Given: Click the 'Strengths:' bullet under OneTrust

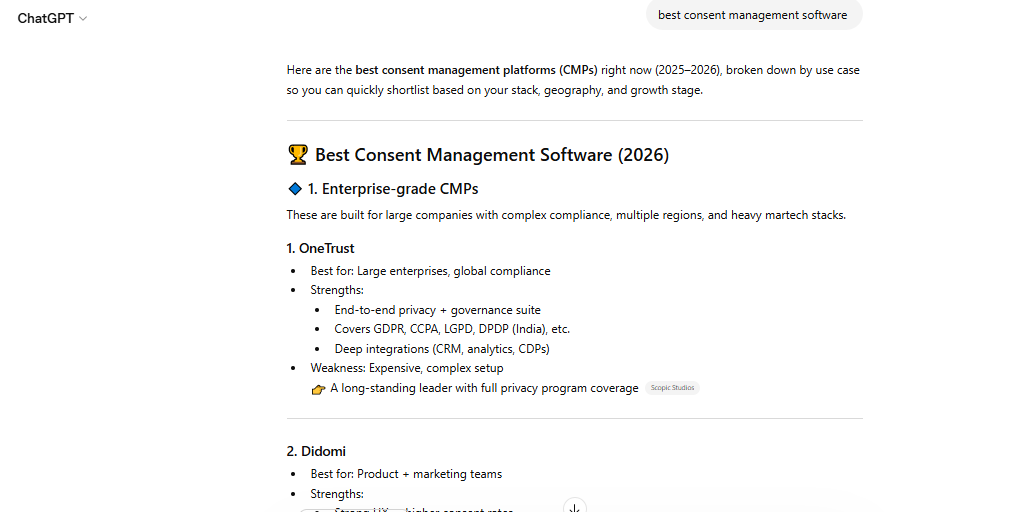Looking at the screenshot, I should pos(337,290).
